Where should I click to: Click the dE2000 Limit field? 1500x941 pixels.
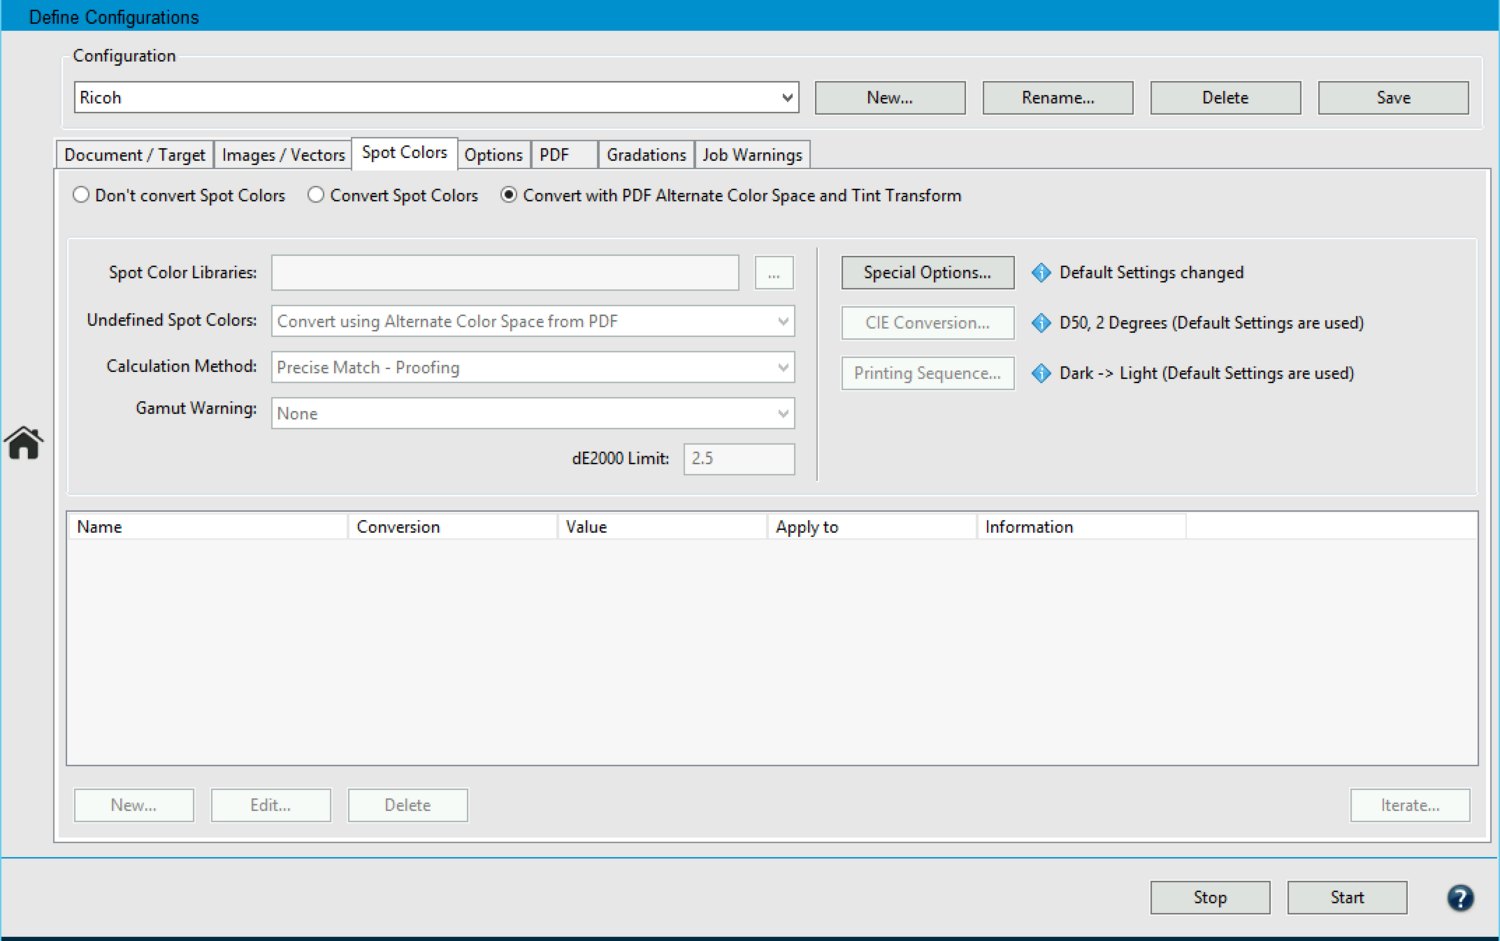click(x=739, y=459)
